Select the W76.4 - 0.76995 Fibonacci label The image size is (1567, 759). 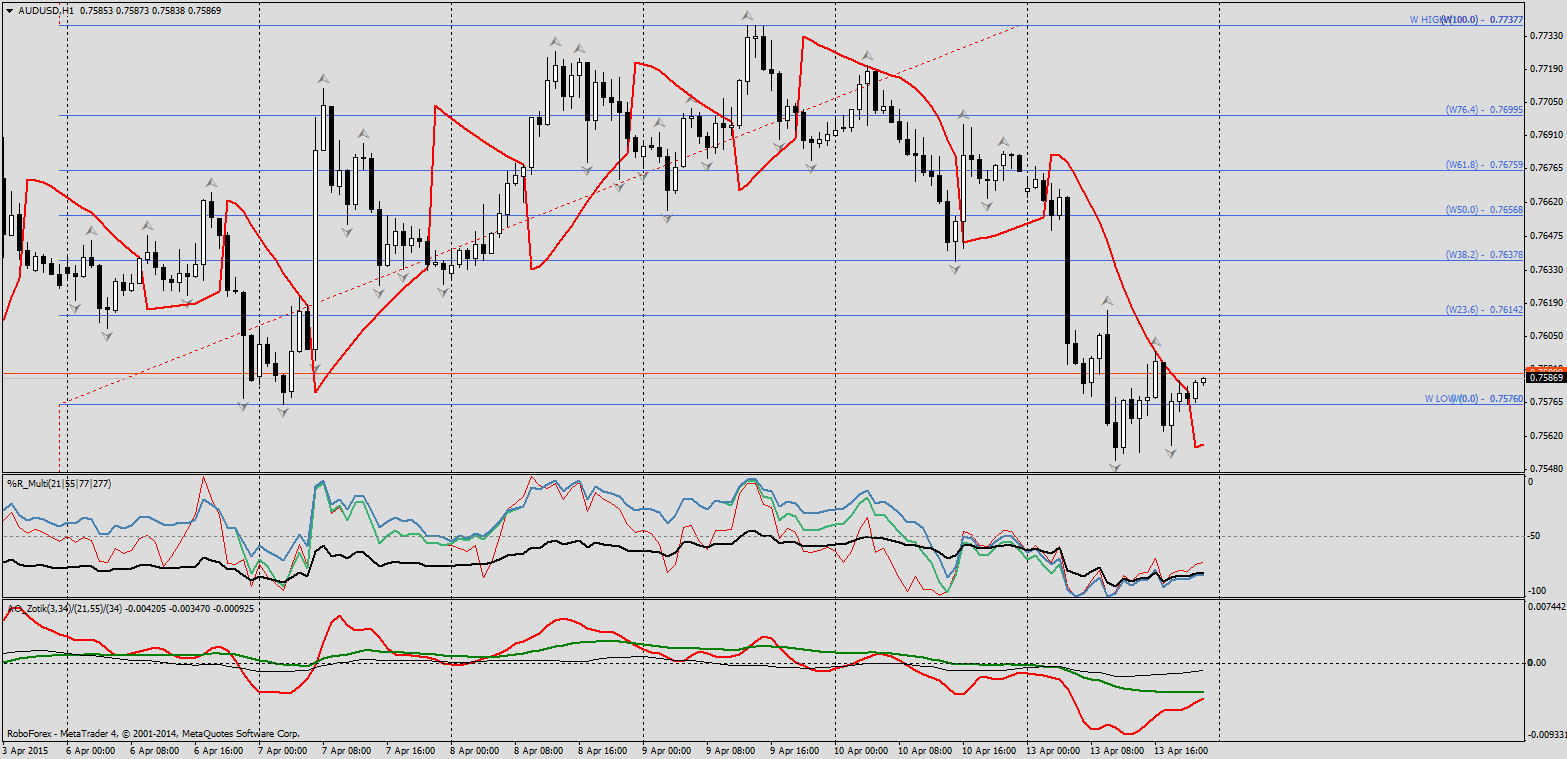point(1484,110)
